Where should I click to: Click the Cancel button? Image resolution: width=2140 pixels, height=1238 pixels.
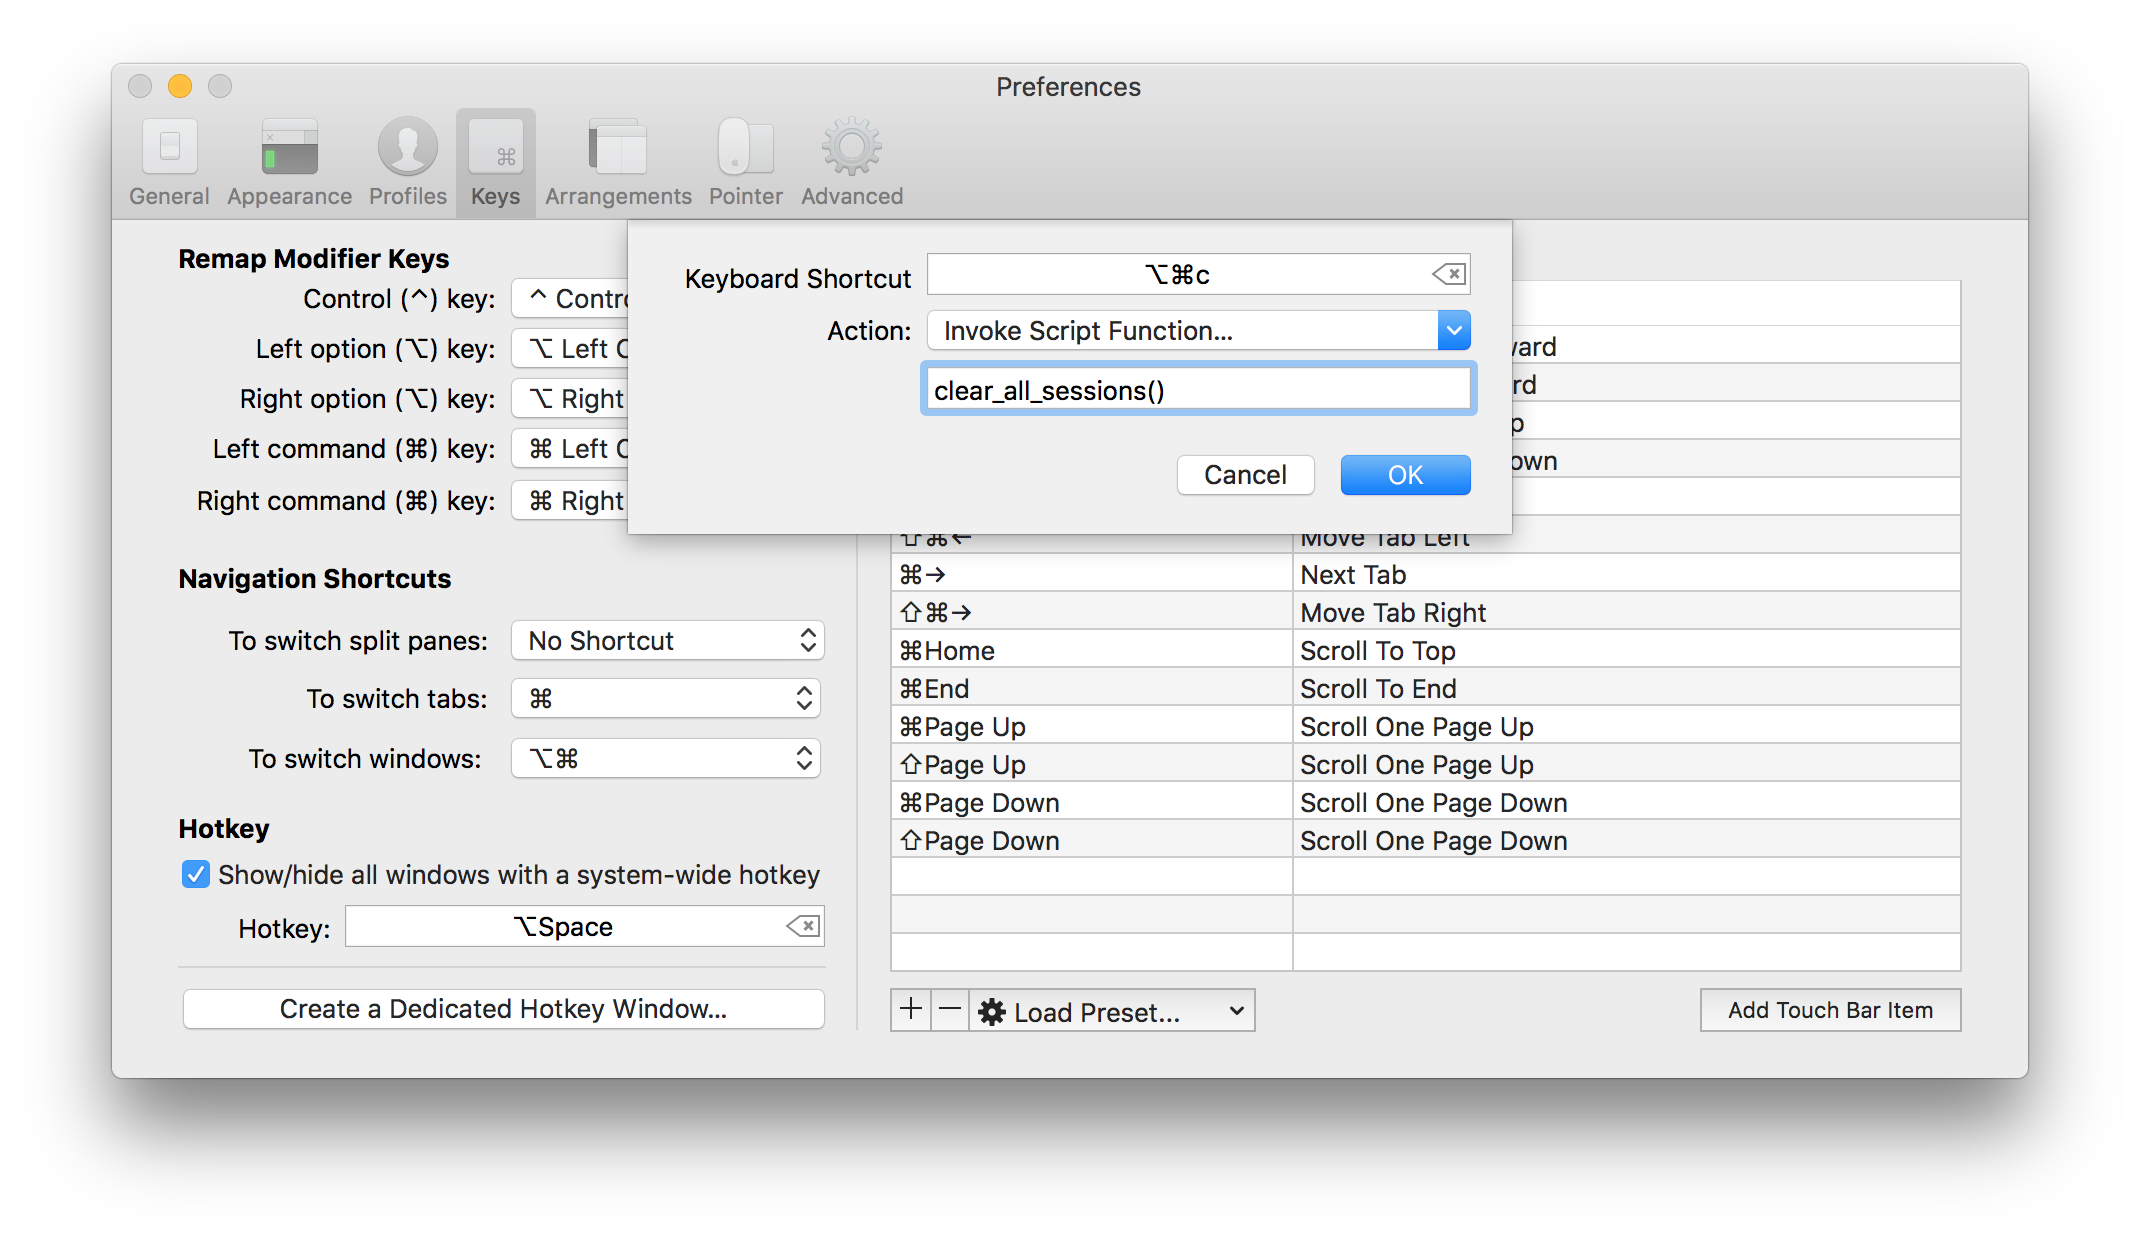tap(1245, 473)
